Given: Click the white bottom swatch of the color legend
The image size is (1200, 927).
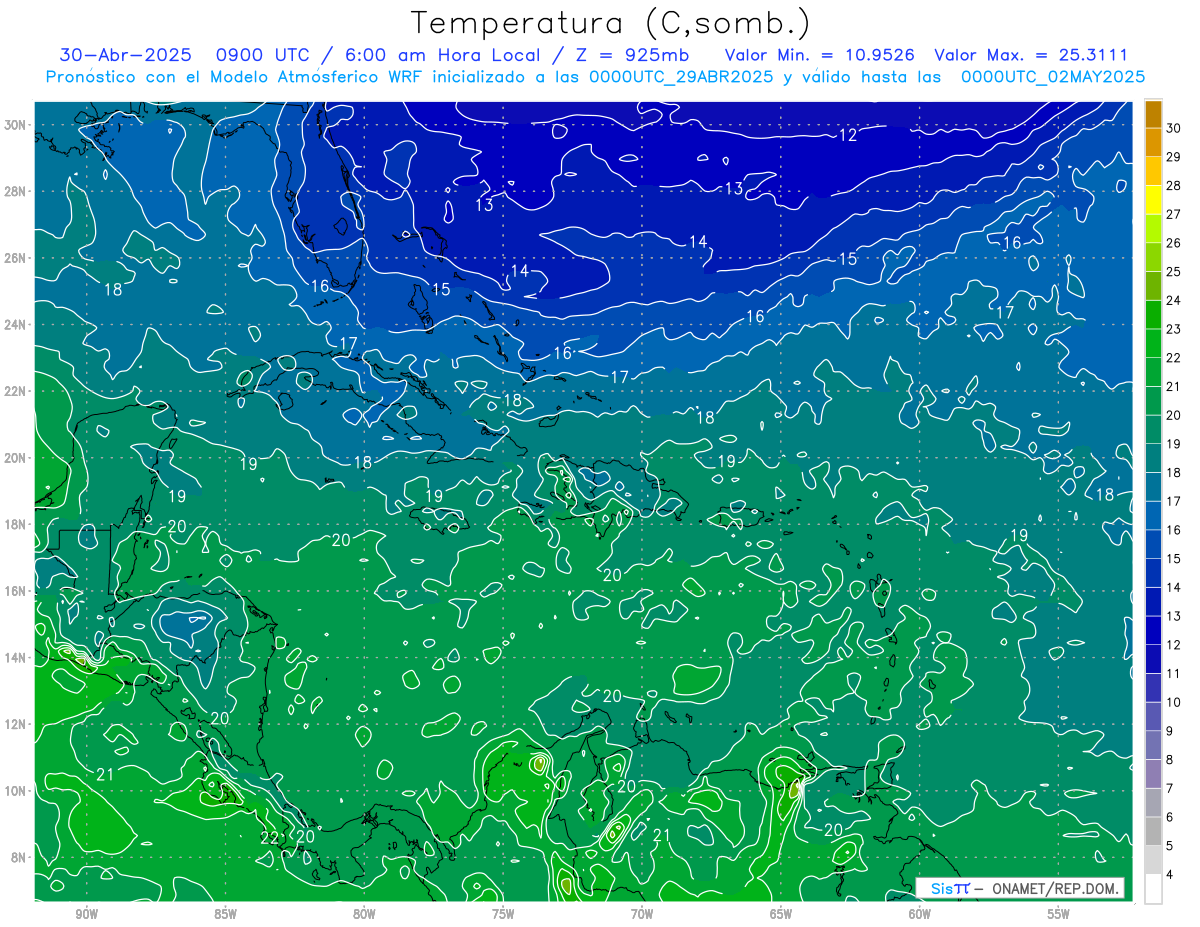Looking at the screenshot, I should click(x=1153, y=889).
